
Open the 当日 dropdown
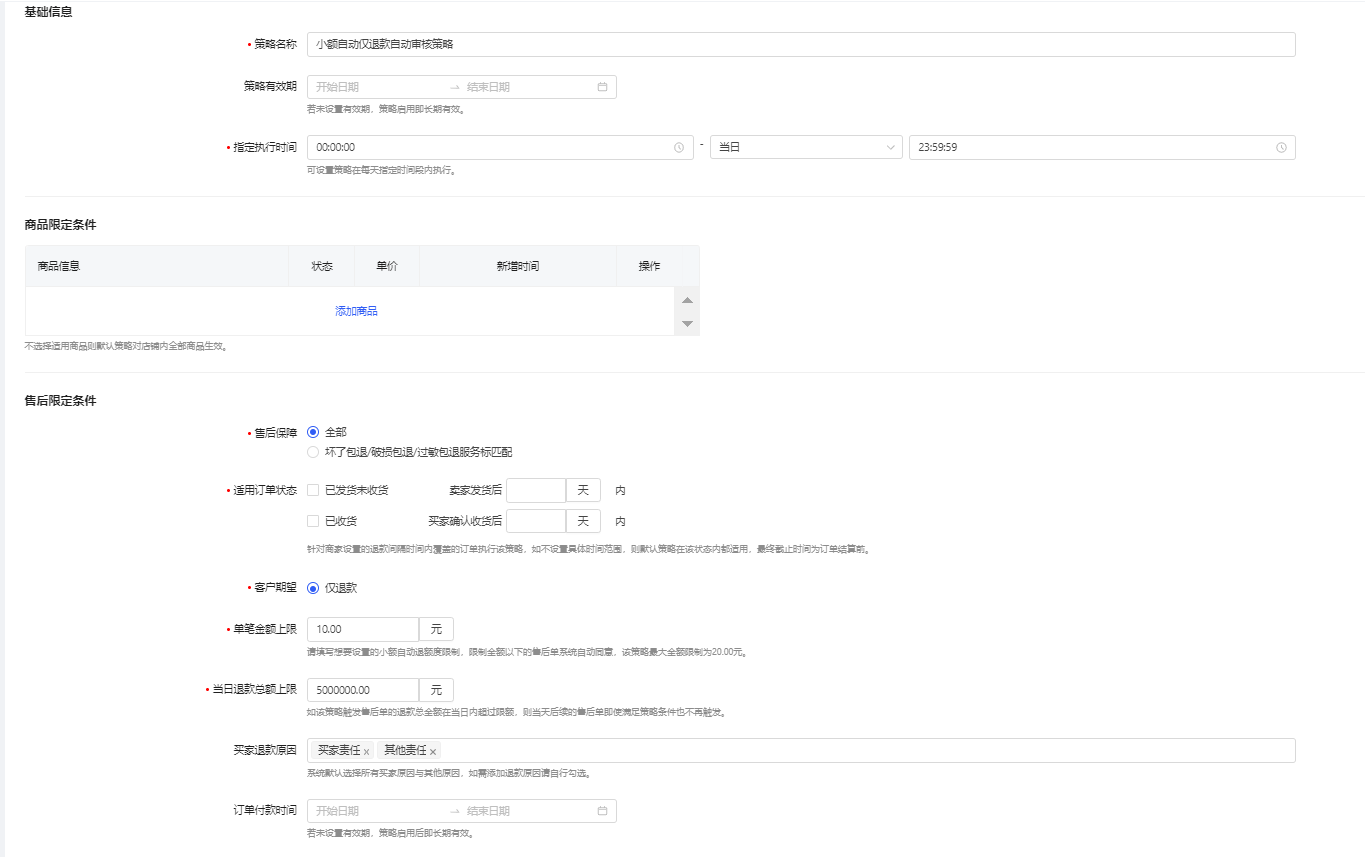tap(806, 148)
